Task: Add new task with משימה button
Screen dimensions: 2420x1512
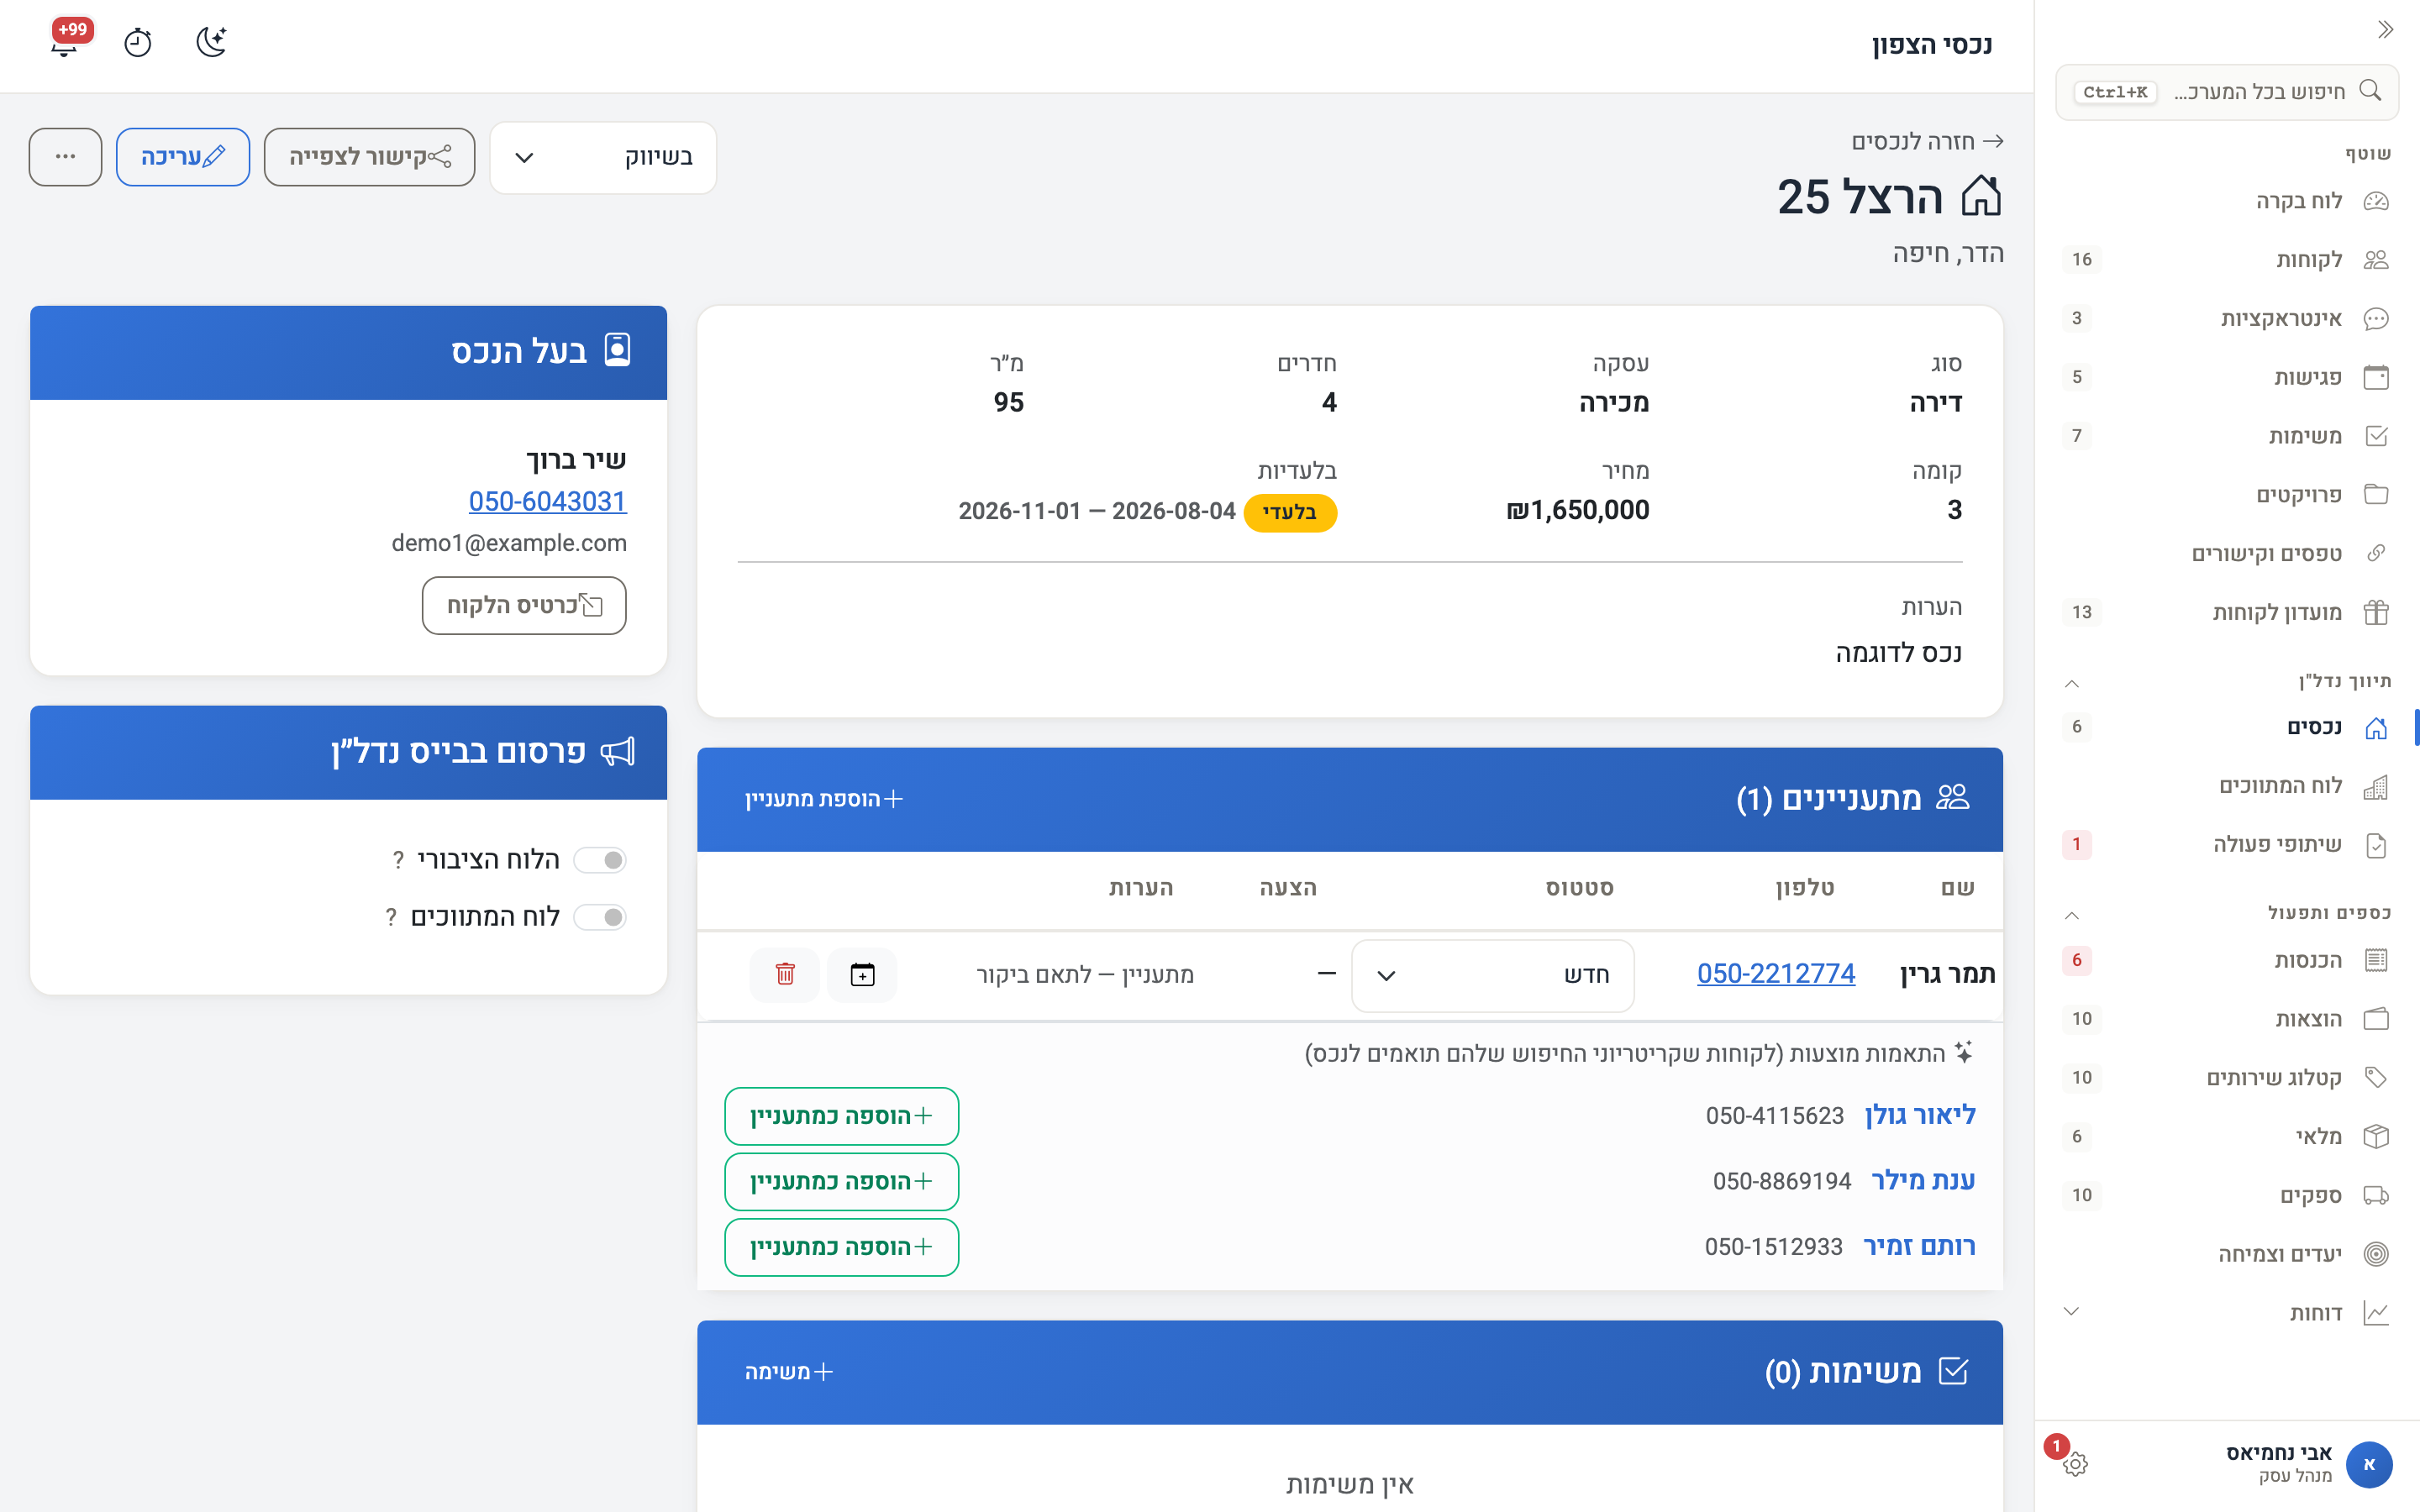Action: coord(789,1372)
